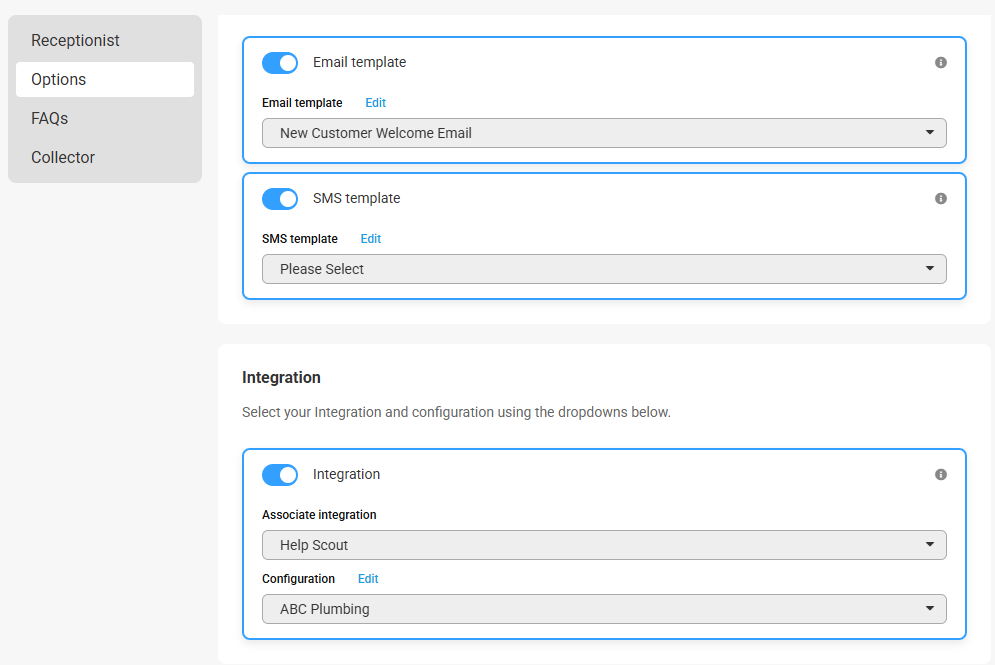Image resolution: width=995 pixels, height=665 pixels.
Task: Click the arrow on the Please Select field
Action: coord(930,268)
